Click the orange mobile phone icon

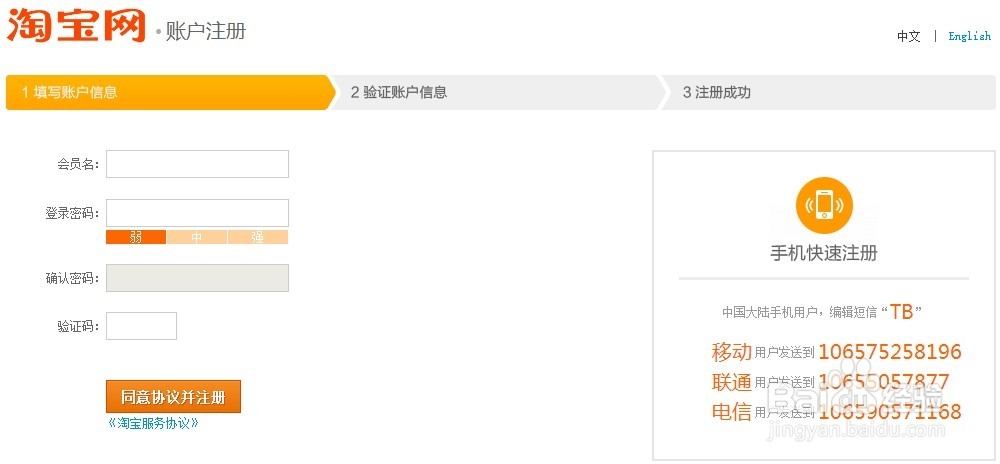[824, 205]
